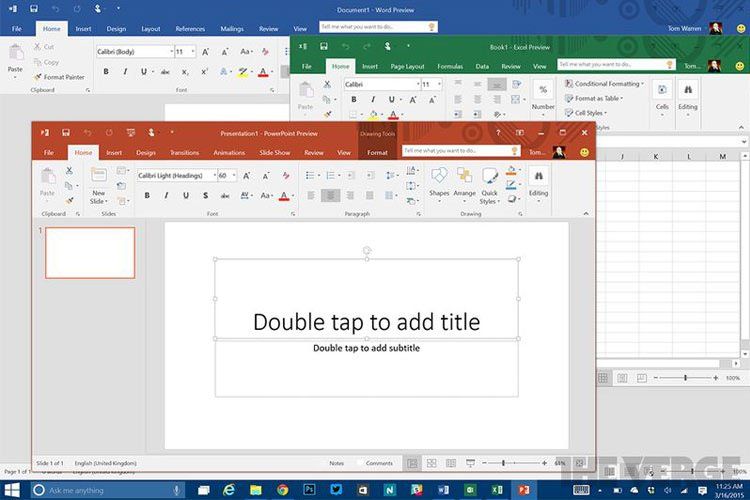Click the New Slide button

pyautogui.click(x=99, y=186)
